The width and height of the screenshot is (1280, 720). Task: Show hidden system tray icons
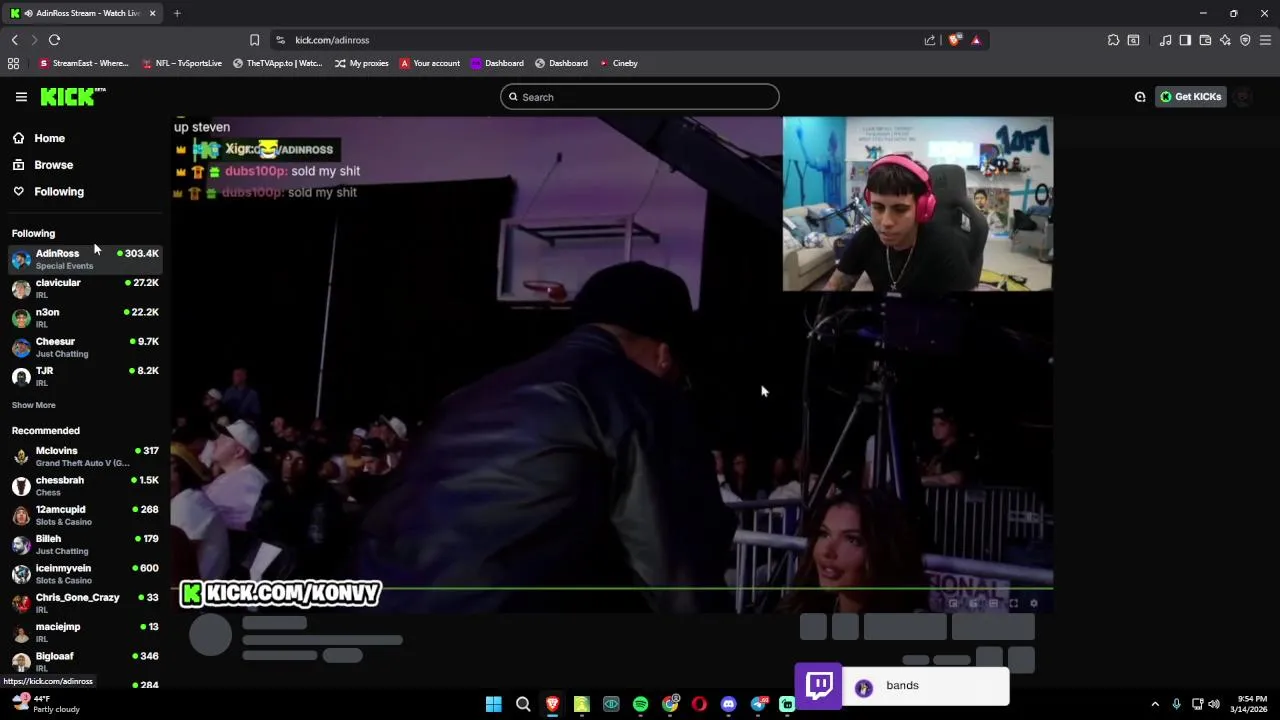tap(1155, 704)
